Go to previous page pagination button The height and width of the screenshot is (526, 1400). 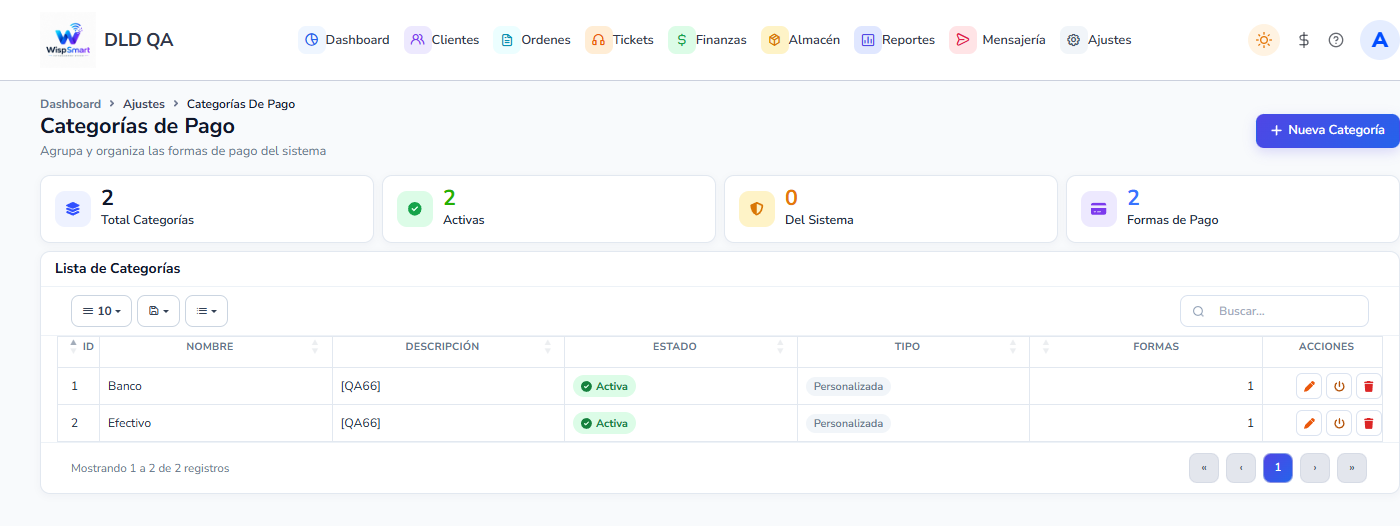coord(1241,468)
